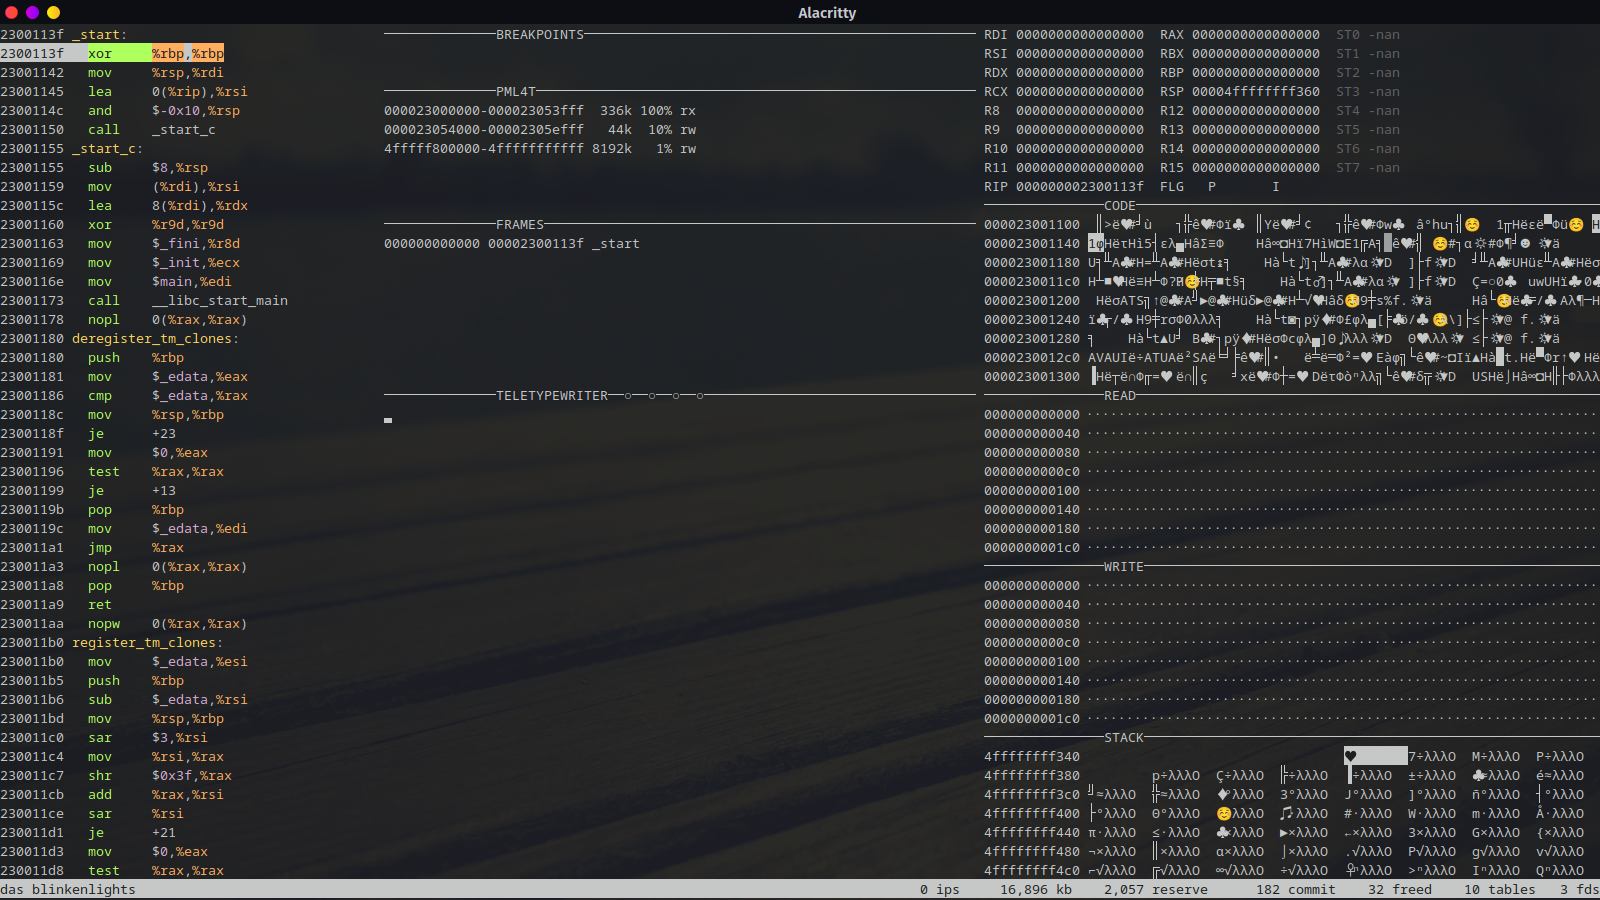The width and height of the screenshot is (1600, 900).
Task: Click the 10 tables status entry
Action: click(x=1500, y=890)
